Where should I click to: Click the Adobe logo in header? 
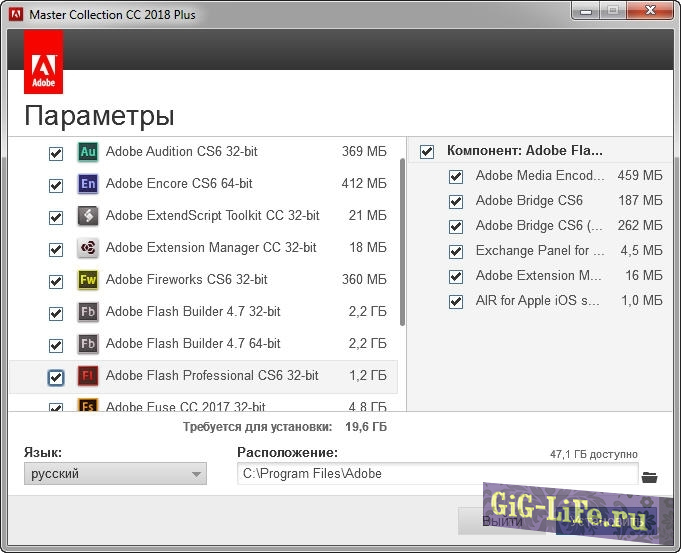point(43,61)
